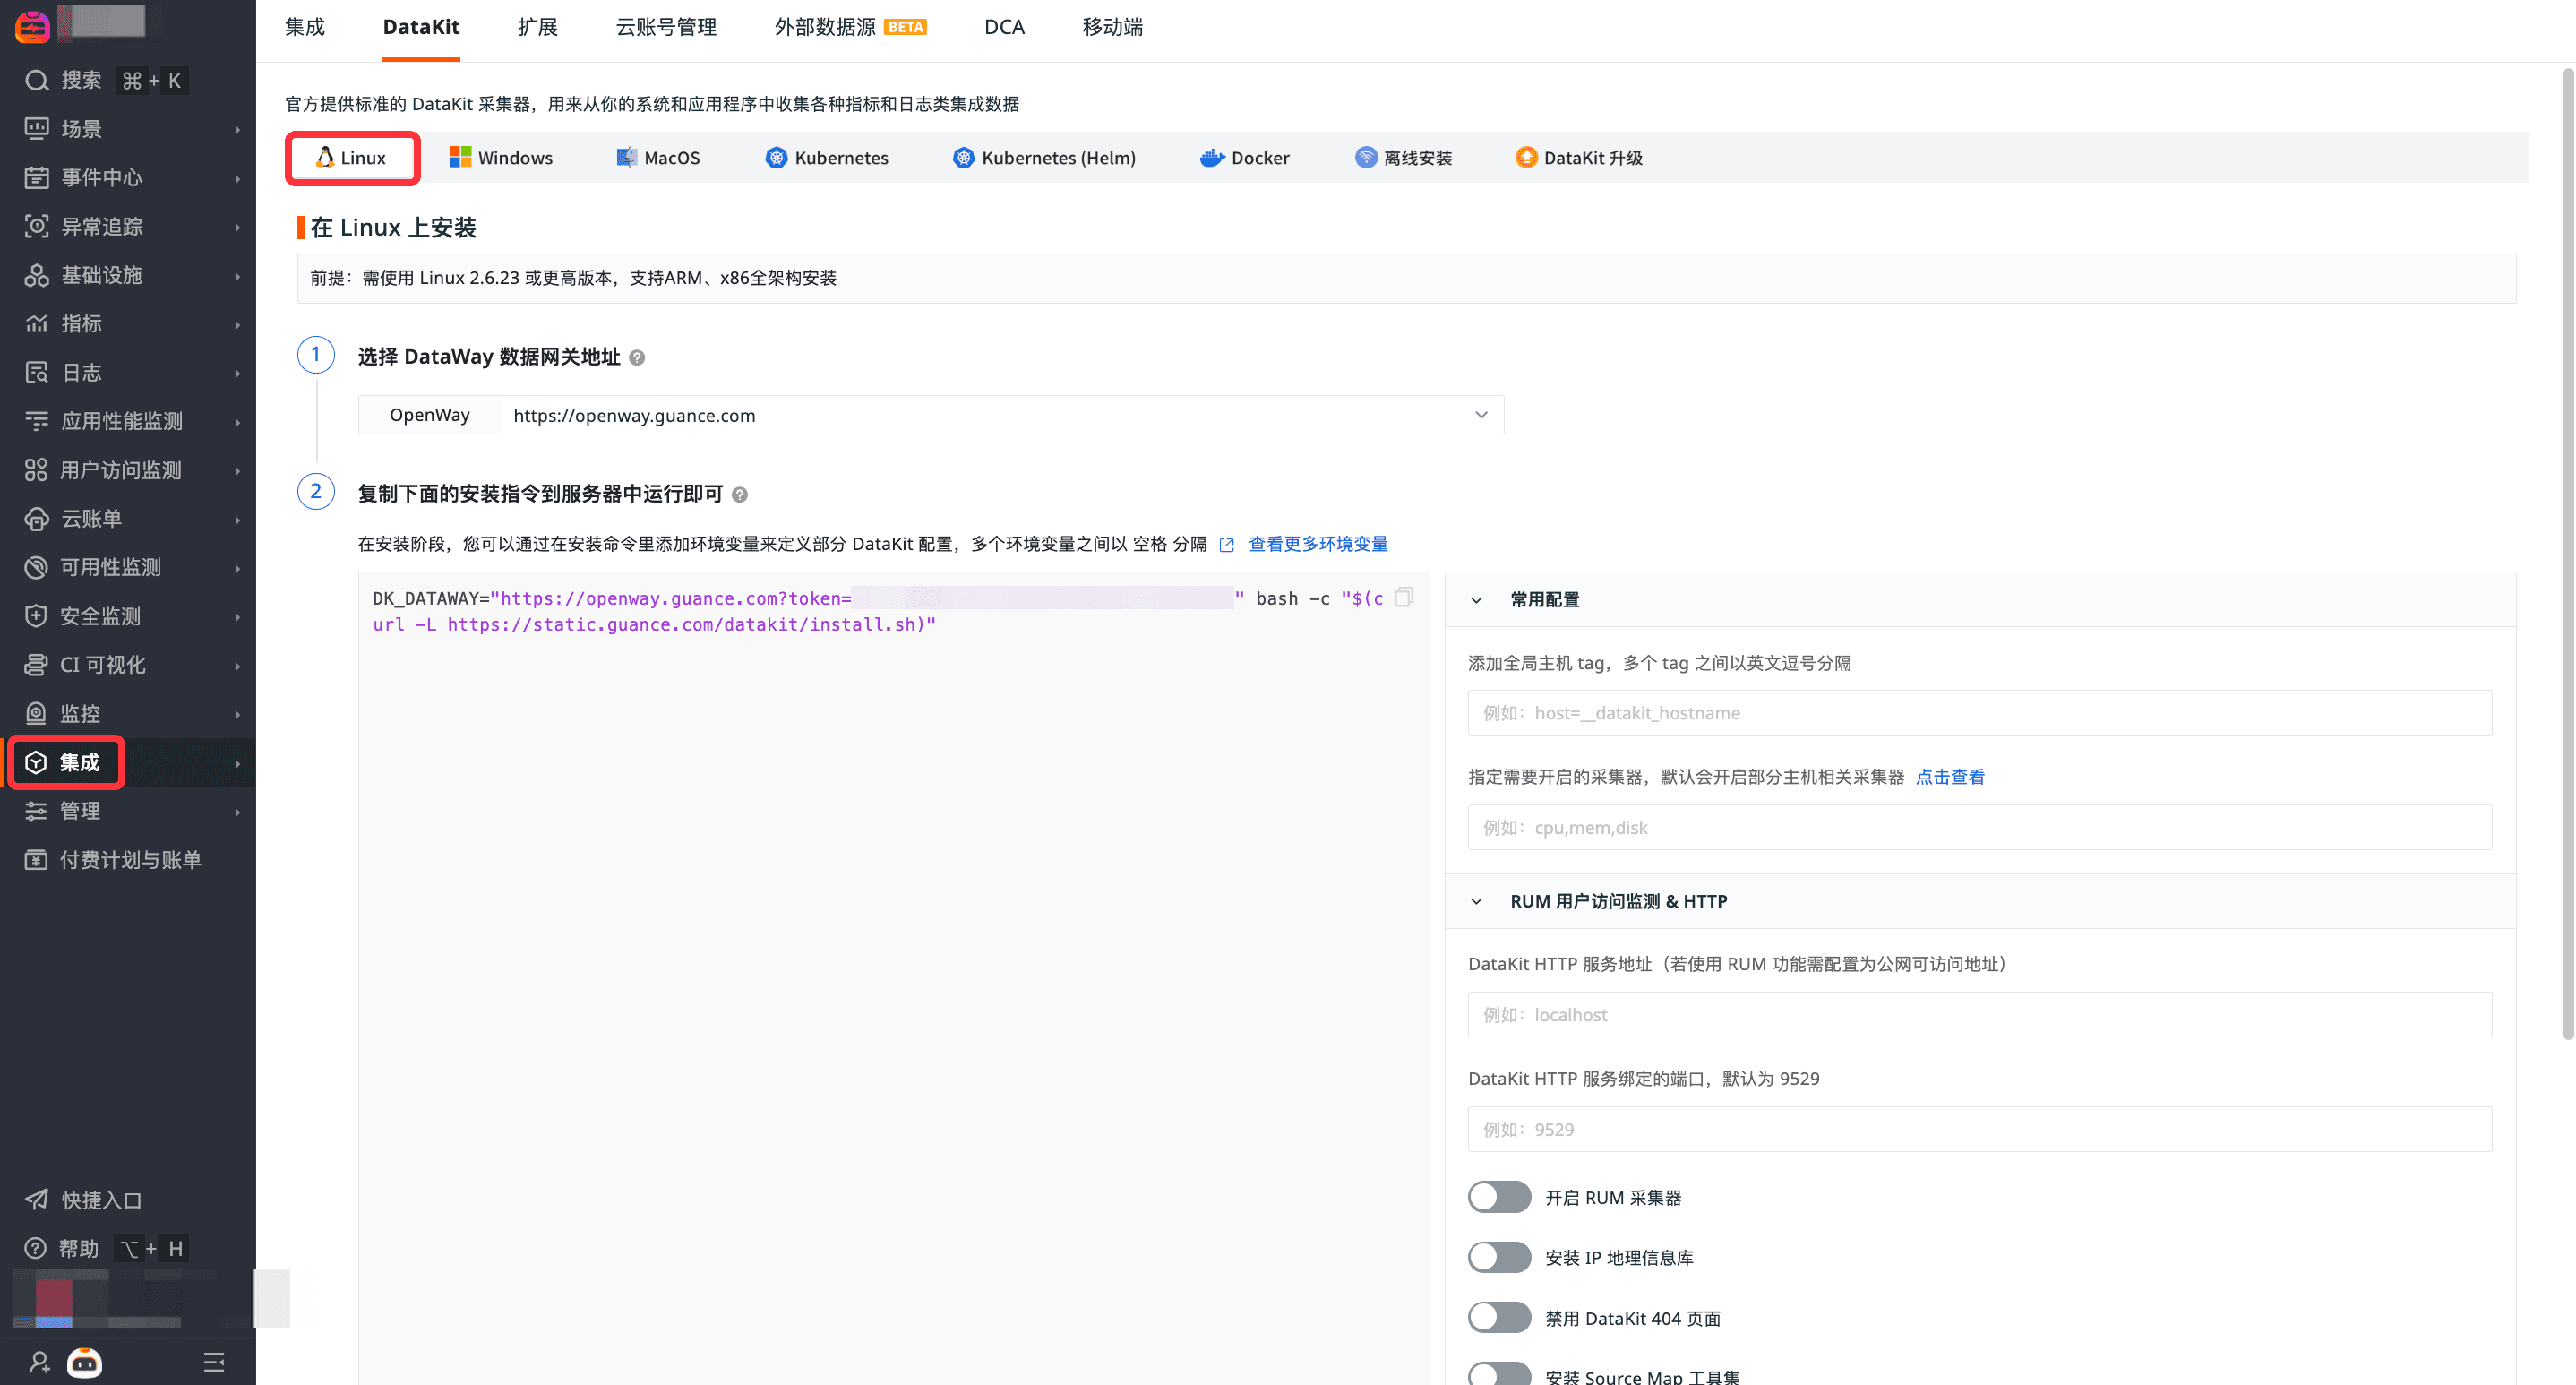Viewport: 2576px width, 1385px height.
Task: Click the robot assistant icon at bottom
Action: [85, 1362]
